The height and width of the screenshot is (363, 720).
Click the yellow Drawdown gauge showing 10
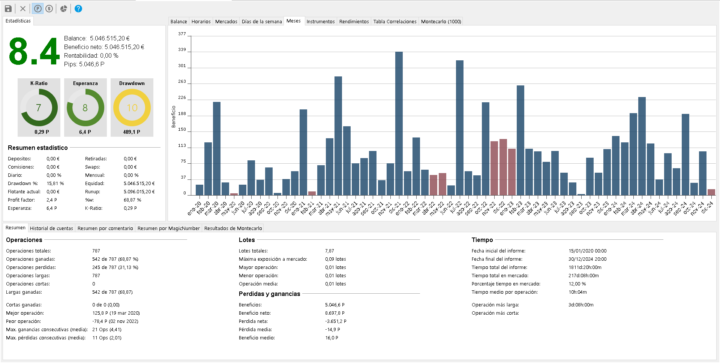(132, 107)
